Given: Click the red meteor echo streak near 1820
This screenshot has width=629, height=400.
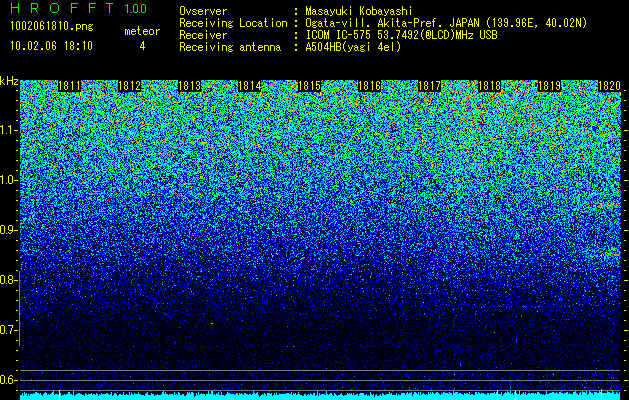Looking at the screenshot, I should coord(609,205).
